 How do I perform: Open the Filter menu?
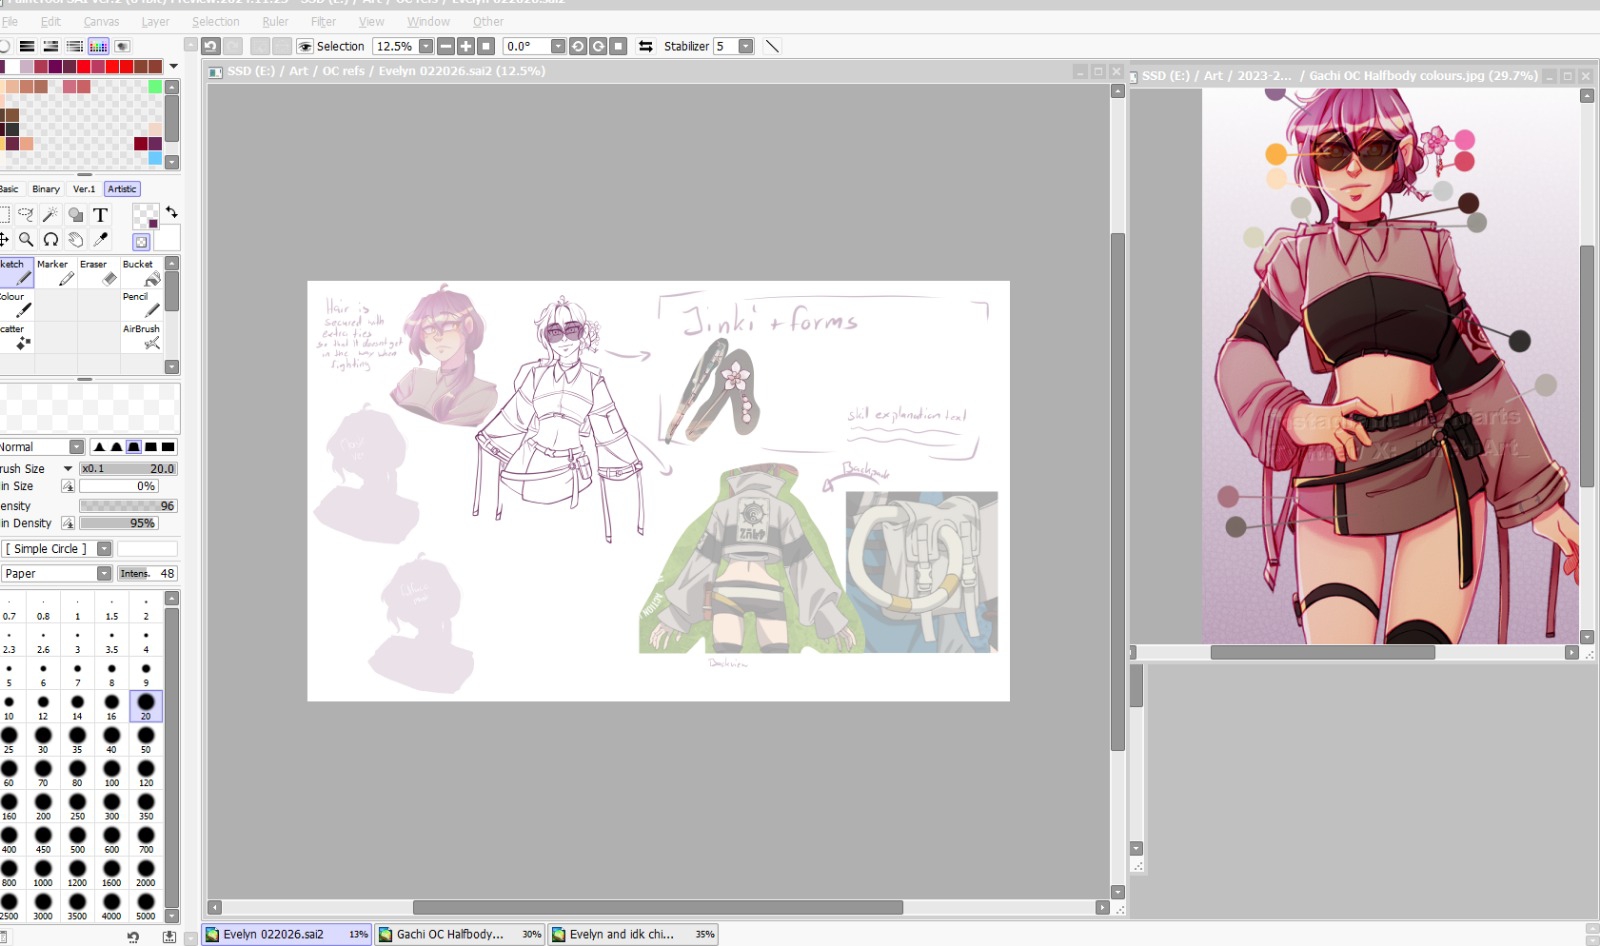(x=323, y=21)
